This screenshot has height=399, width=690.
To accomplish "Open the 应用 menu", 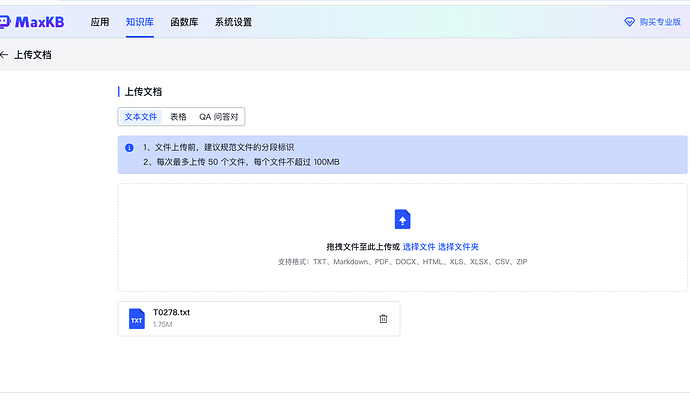I will click(100, 22).
